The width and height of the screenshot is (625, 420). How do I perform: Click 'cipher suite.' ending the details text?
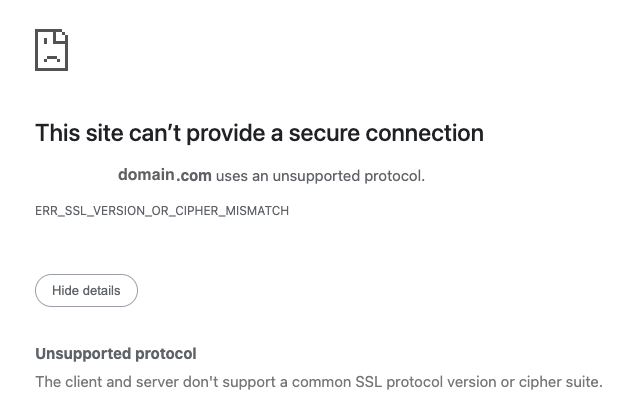tap(561, 383)
